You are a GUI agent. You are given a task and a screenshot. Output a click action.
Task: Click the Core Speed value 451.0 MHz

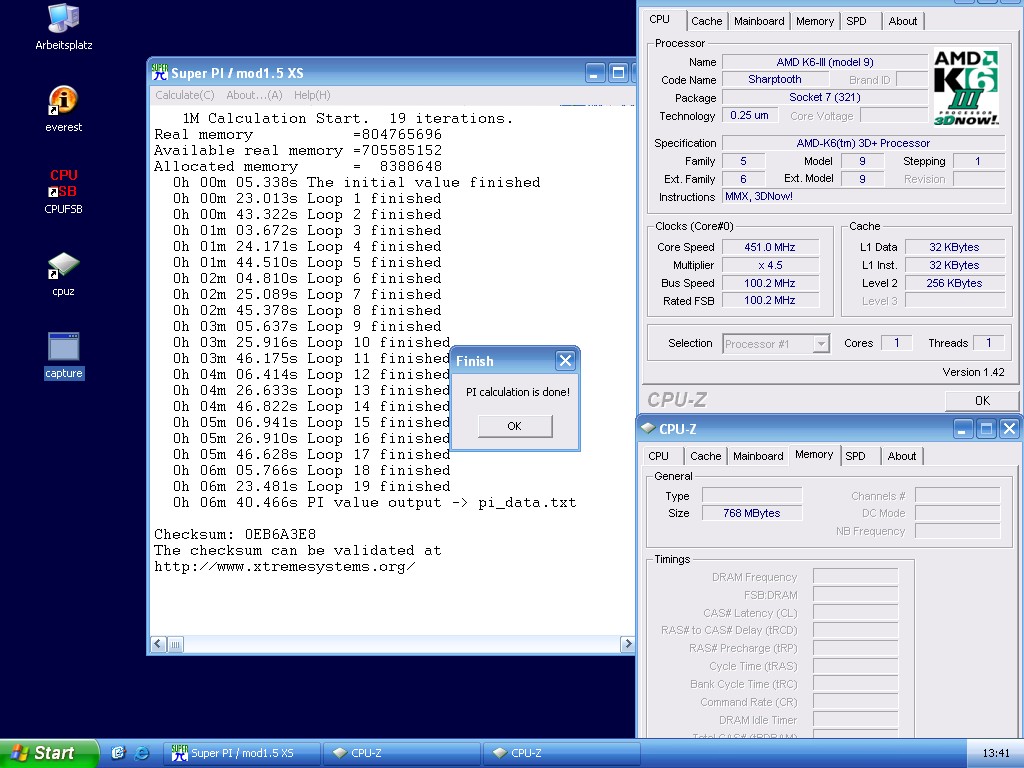click(x=770, y=247)
